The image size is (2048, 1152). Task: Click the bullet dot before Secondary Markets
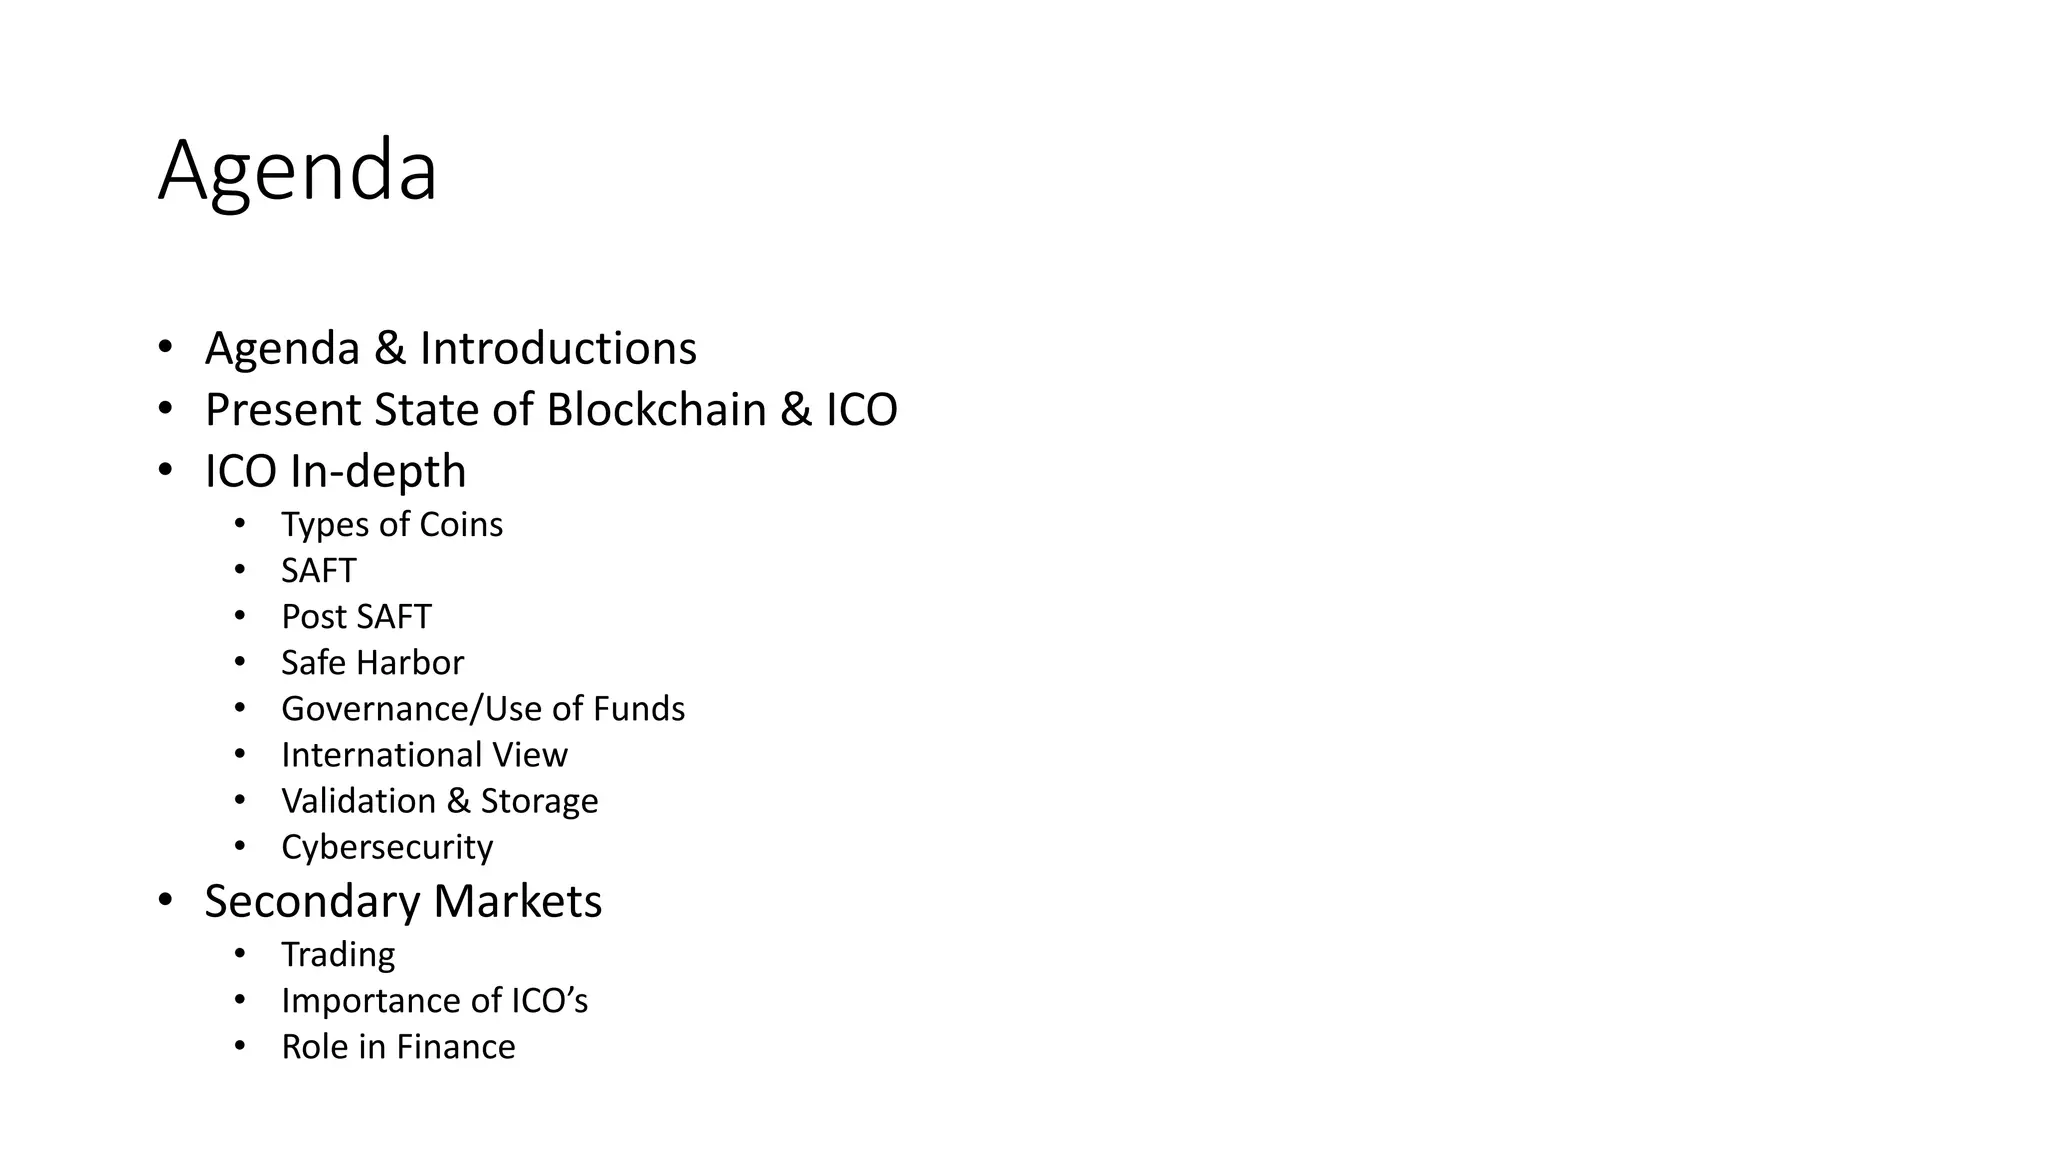coord(165,900)
